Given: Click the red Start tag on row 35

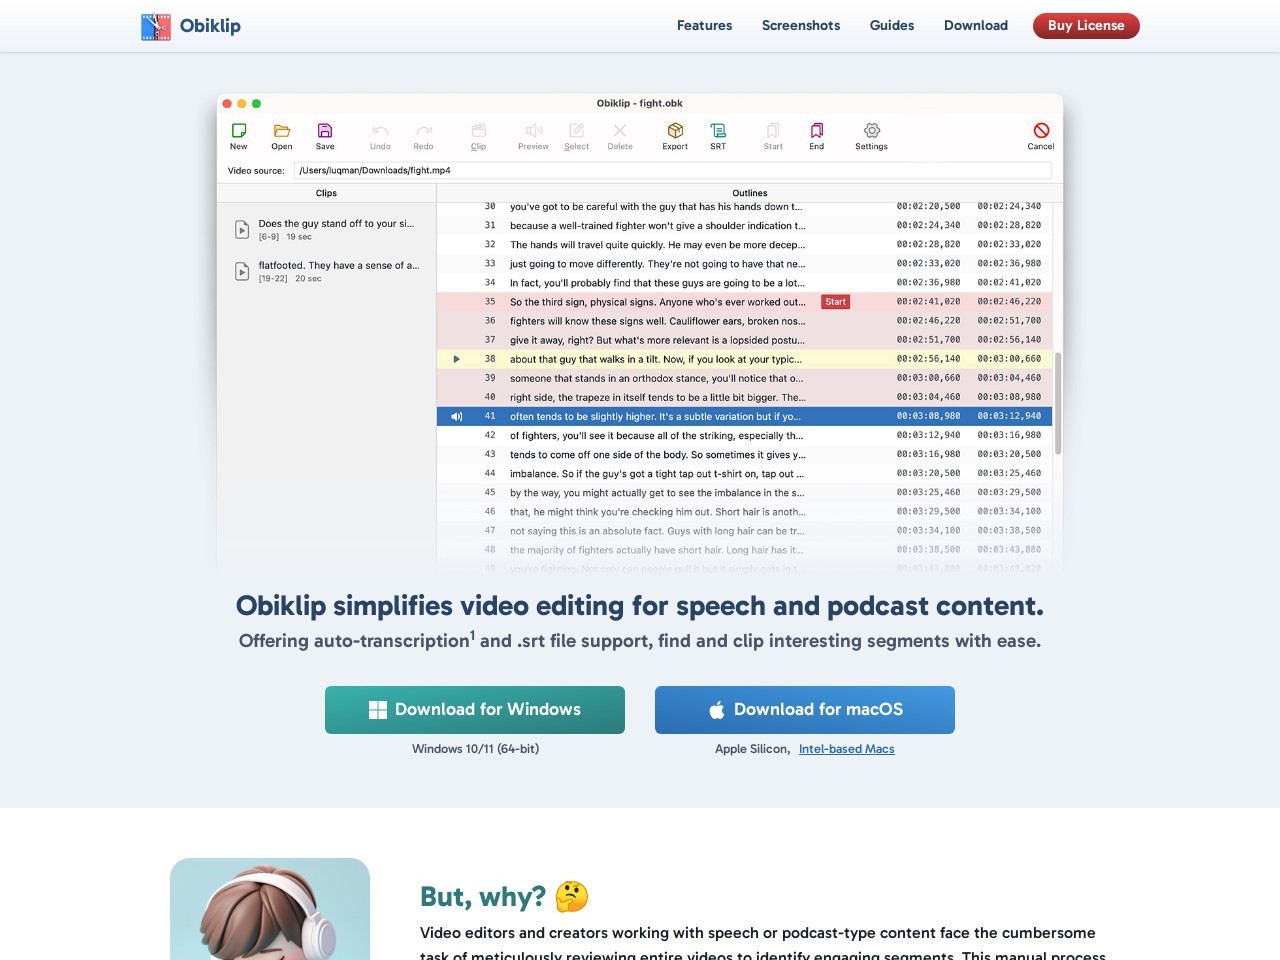Looking at the screenshot, I should click(836, 302).
